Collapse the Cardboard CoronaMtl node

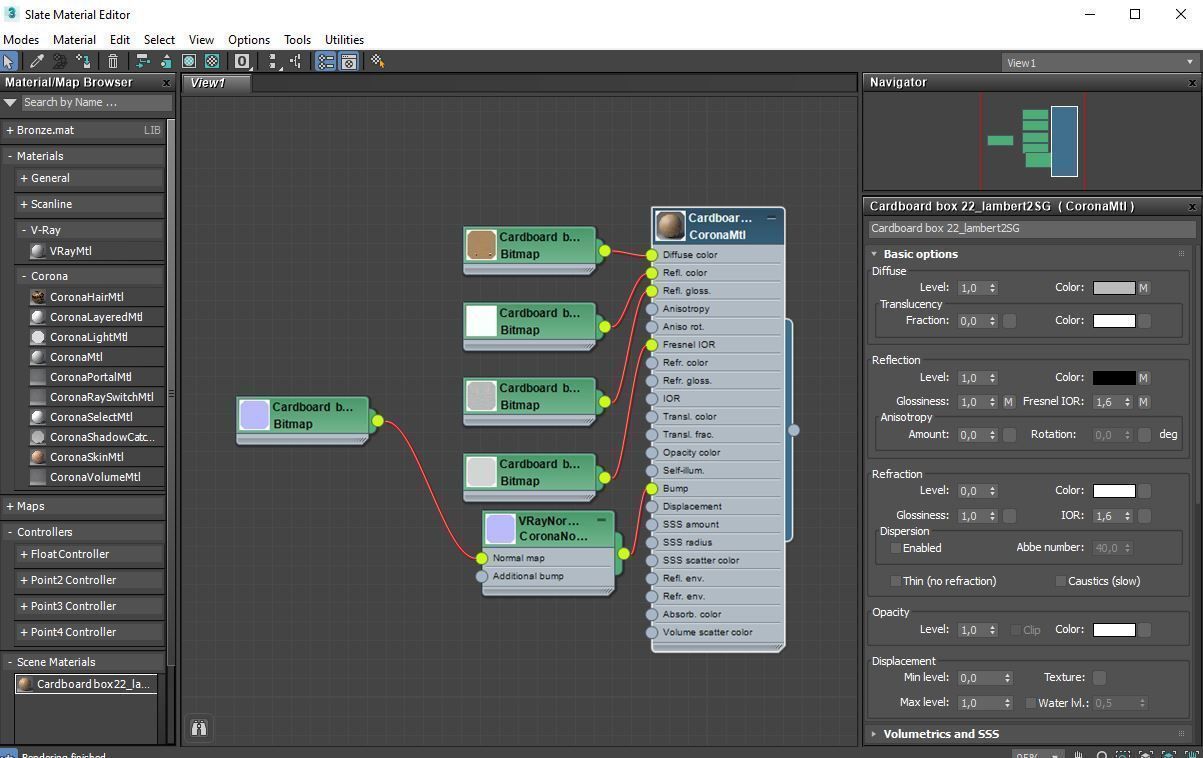click(771, 218)
